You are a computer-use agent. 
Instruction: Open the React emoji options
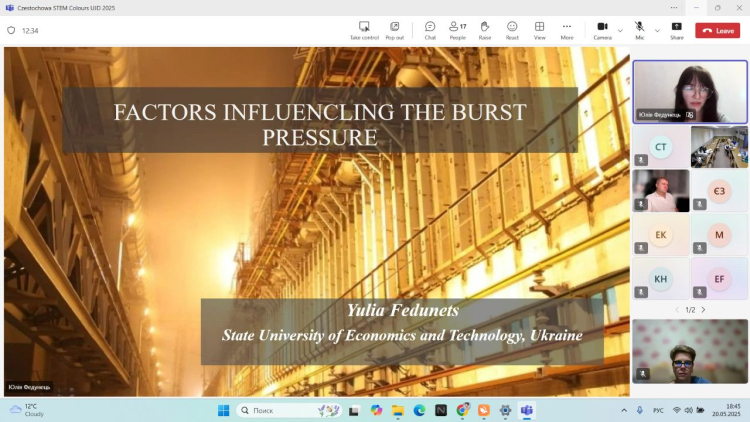click(512, 27)
